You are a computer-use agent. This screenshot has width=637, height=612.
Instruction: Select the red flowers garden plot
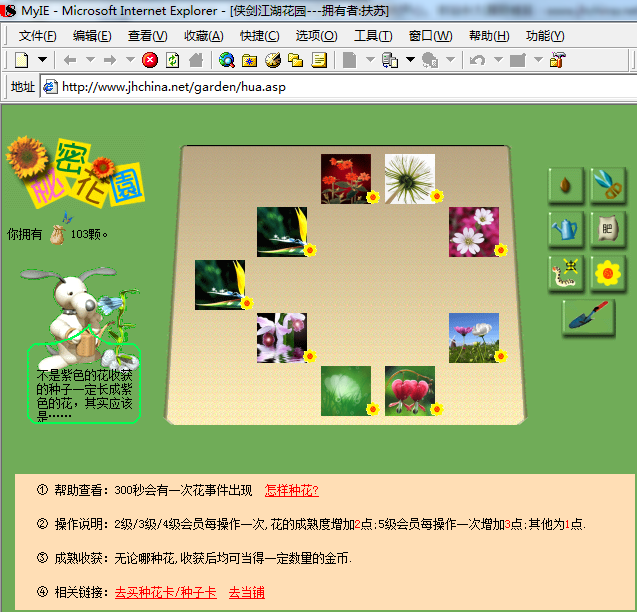pyautogui.click(x=346, y=178)
